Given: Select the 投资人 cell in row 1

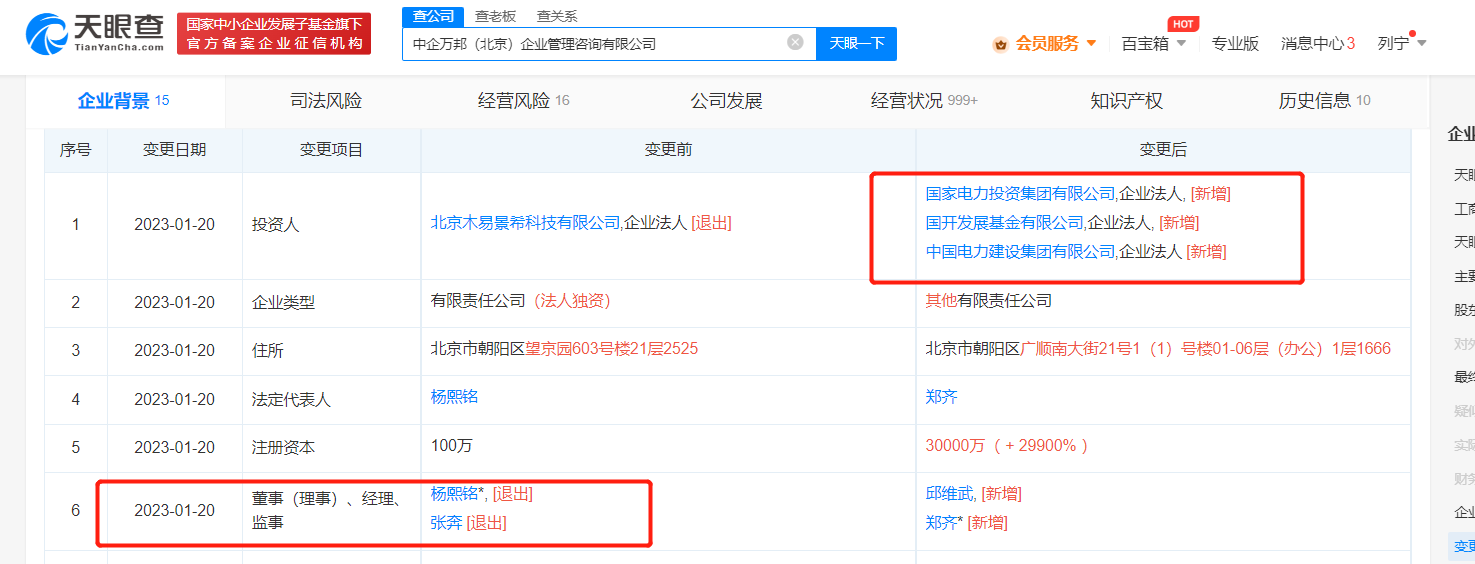Looking at the screenshot, I should point(331,226).
